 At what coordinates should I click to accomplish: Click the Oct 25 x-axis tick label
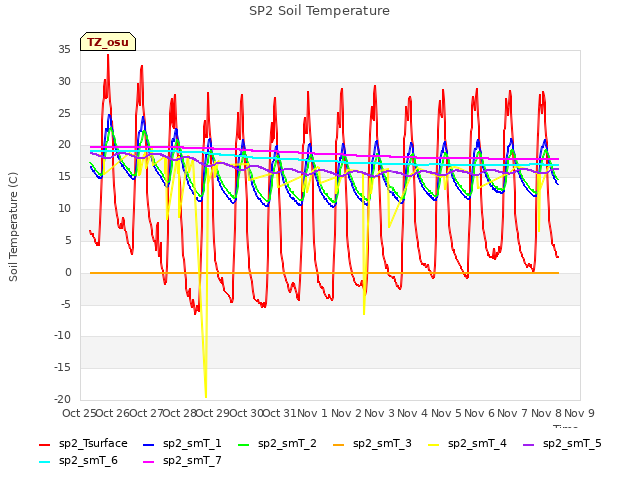(79, 413)
